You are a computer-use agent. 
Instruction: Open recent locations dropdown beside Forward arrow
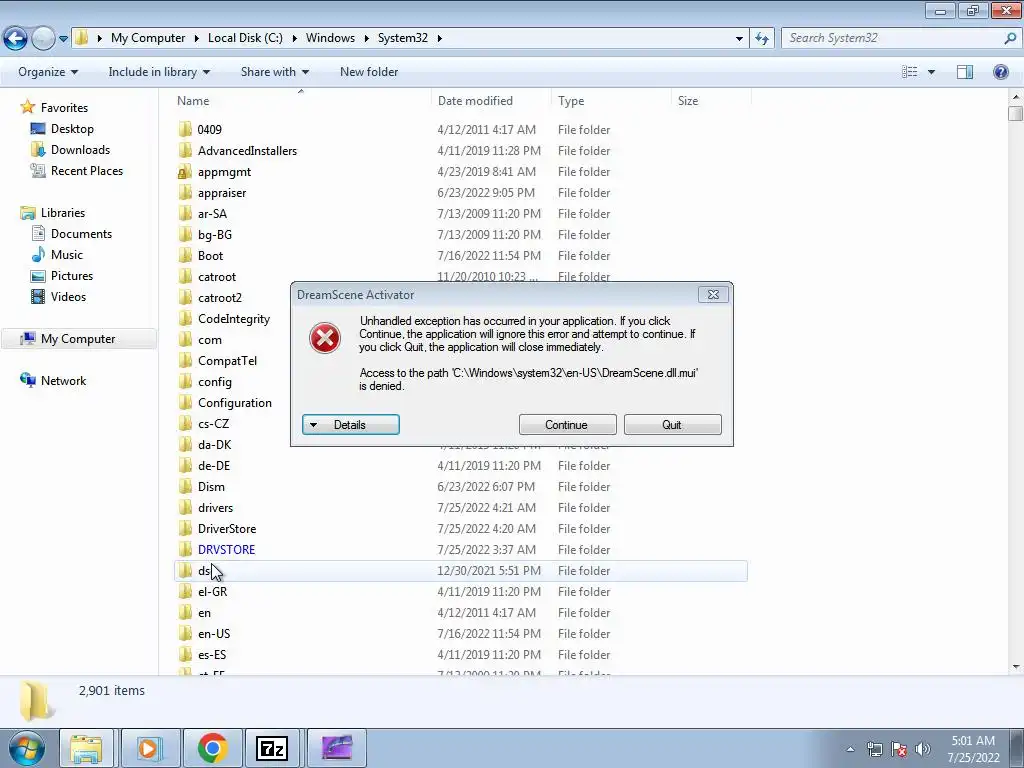click(63, 39)
